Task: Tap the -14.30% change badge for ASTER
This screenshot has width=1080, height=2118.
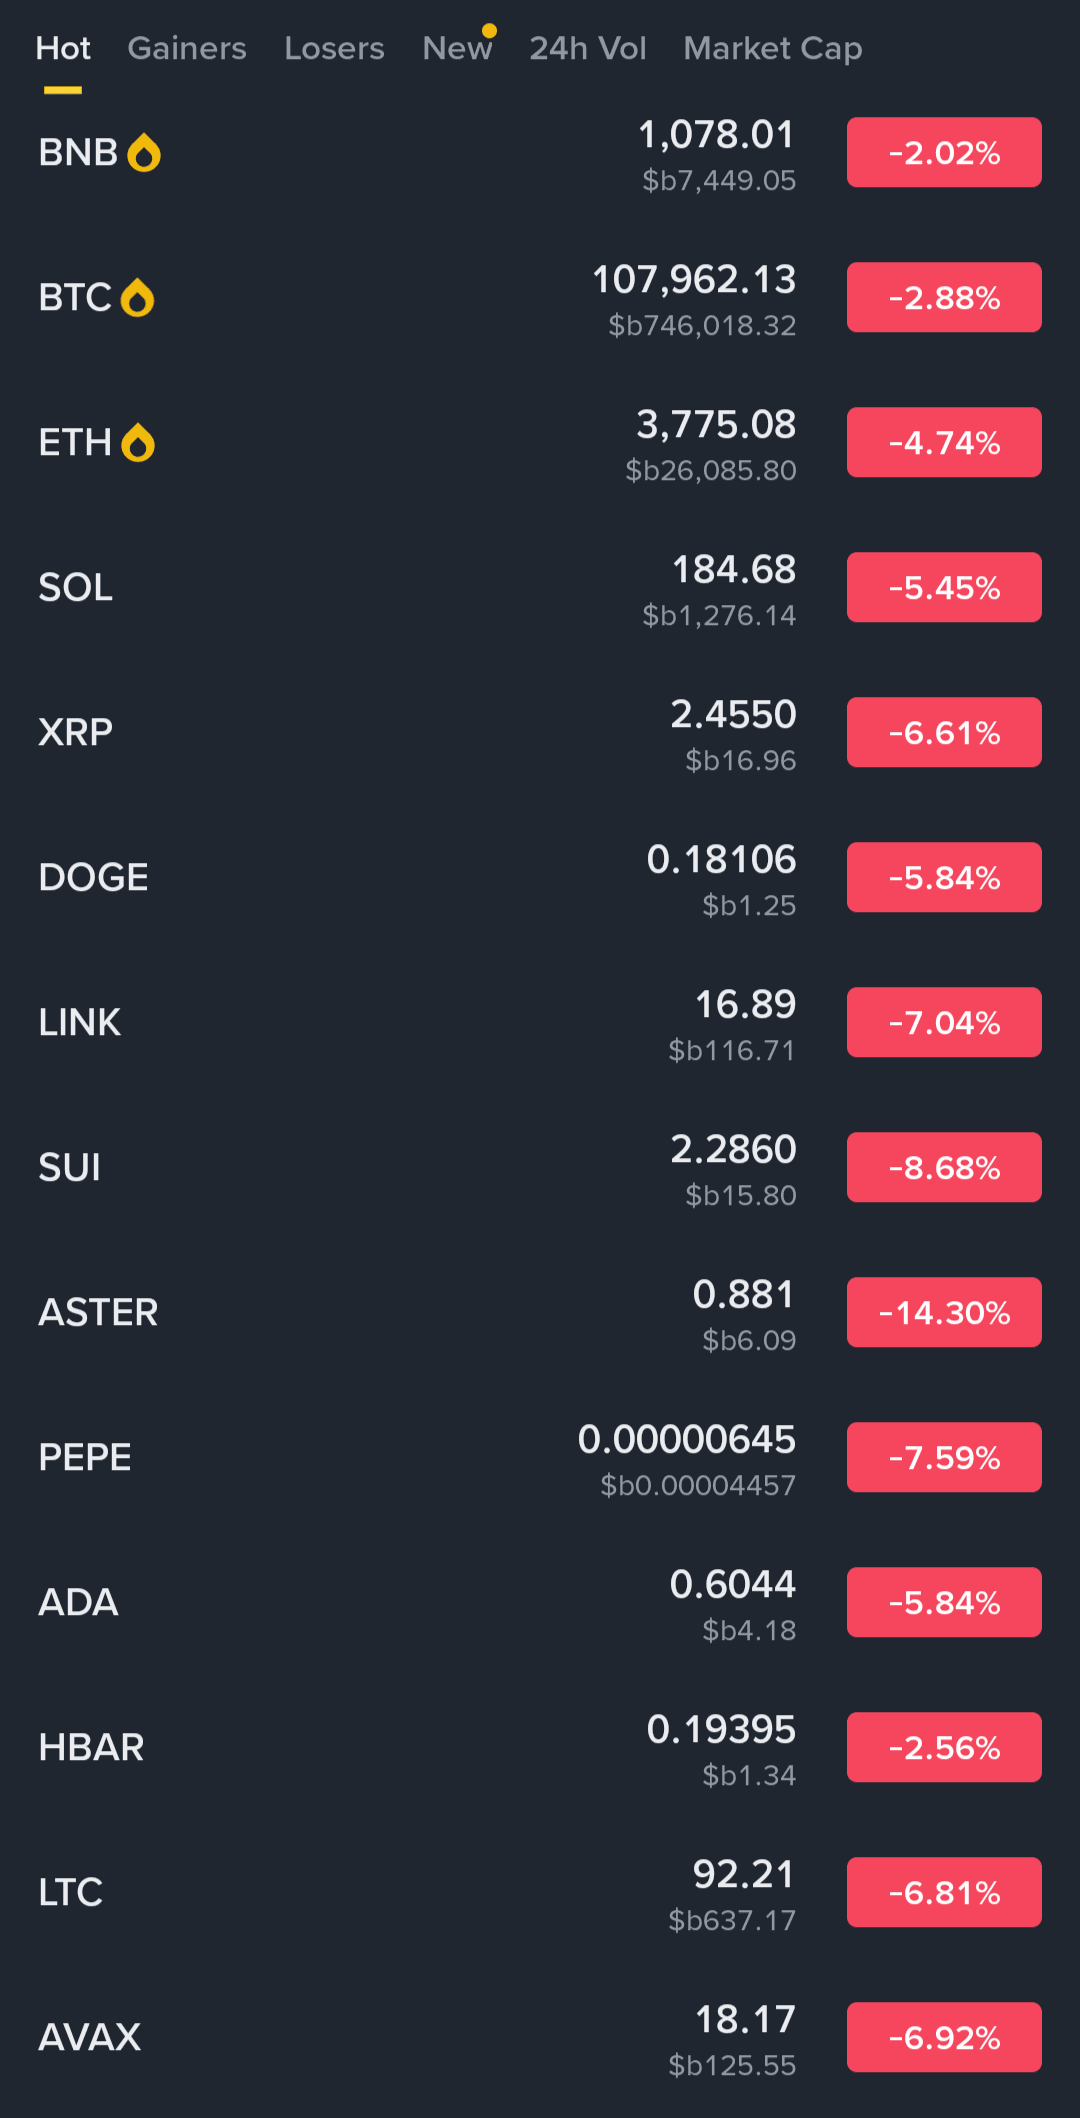Action: (x=944, y=1313)
